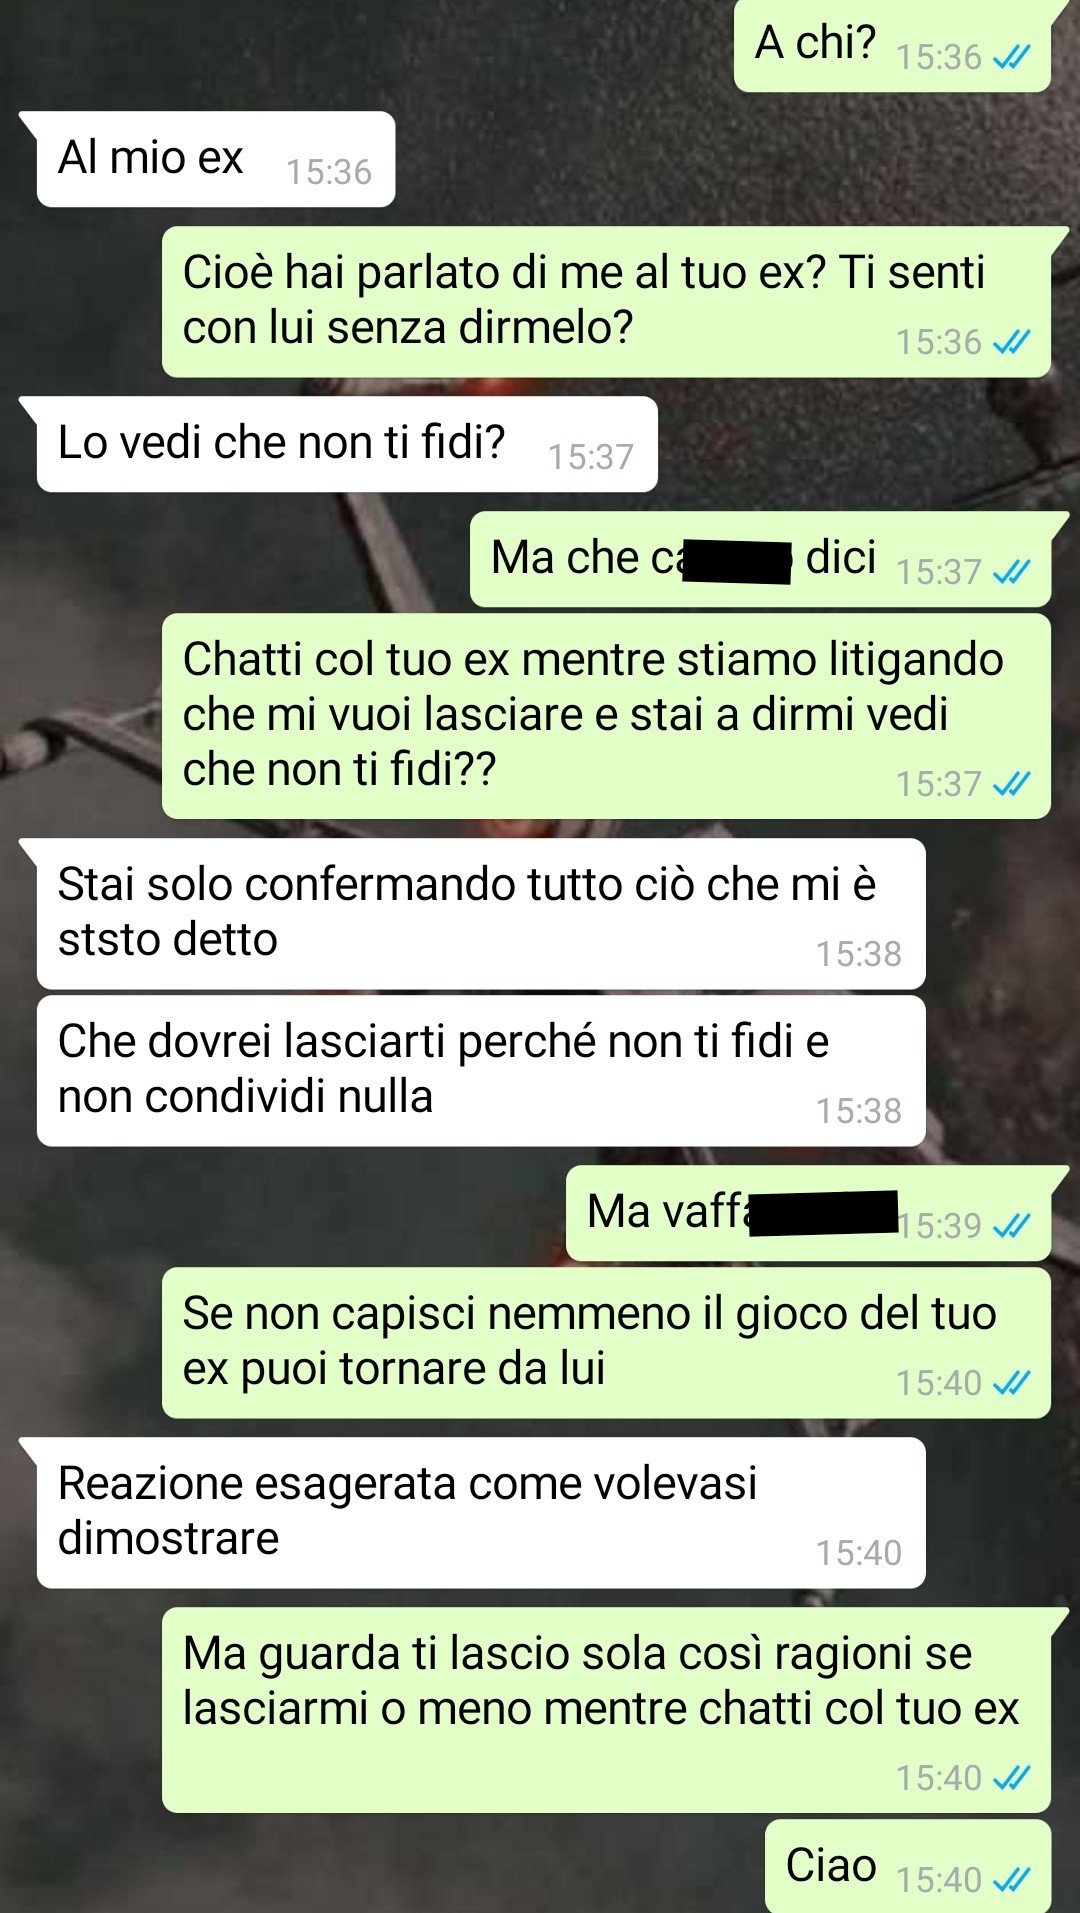
Task: Select the outgoing "Ciao" message
Action: click(x=908, y=1866)
